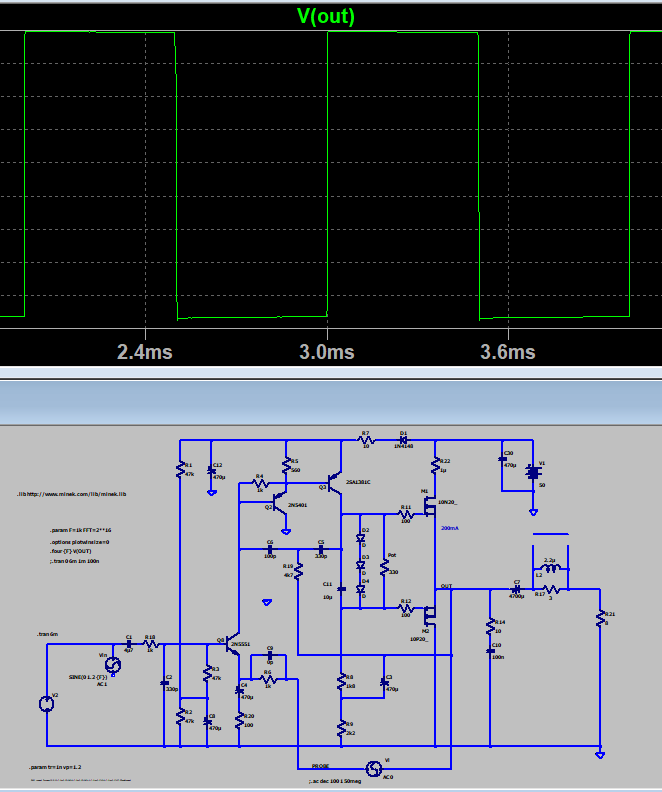Select resistor R5 560

[286, 465]
